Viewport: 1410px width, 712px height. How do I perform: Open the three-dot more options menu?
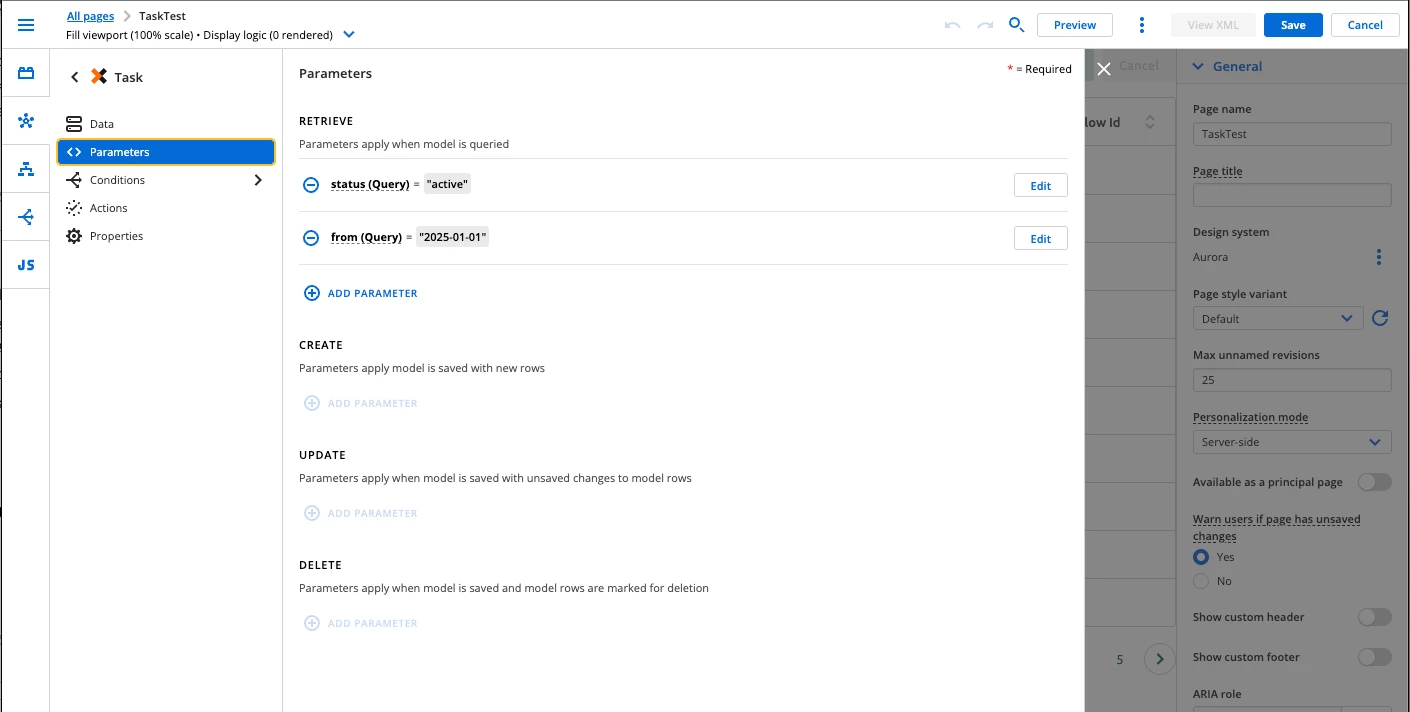[x=1142, y=25]
